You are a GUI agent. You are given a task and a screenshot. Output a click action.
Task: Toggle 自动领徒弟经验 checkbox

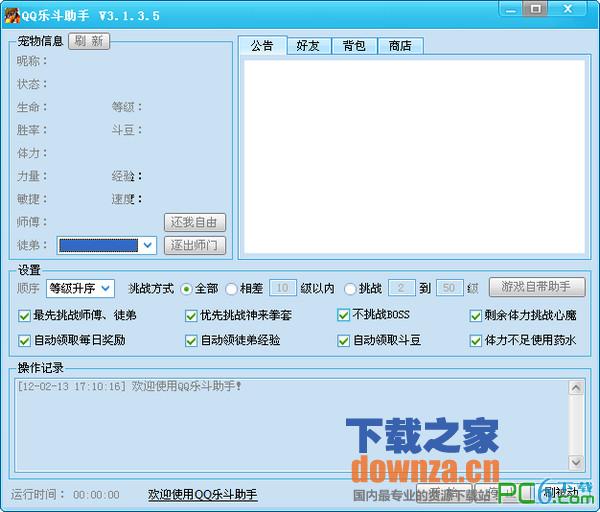(191, 341)
